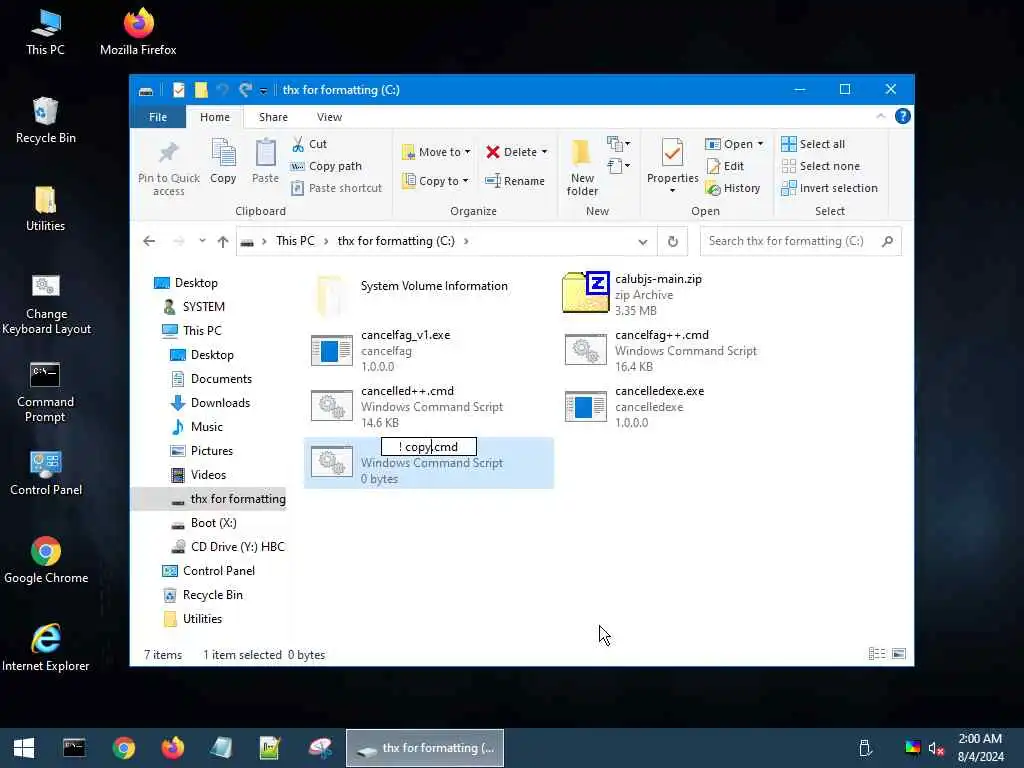Select System Volume Information folder
This screenshot has width=1024, height=768.
pyautogui.click(x=429, y=295)
